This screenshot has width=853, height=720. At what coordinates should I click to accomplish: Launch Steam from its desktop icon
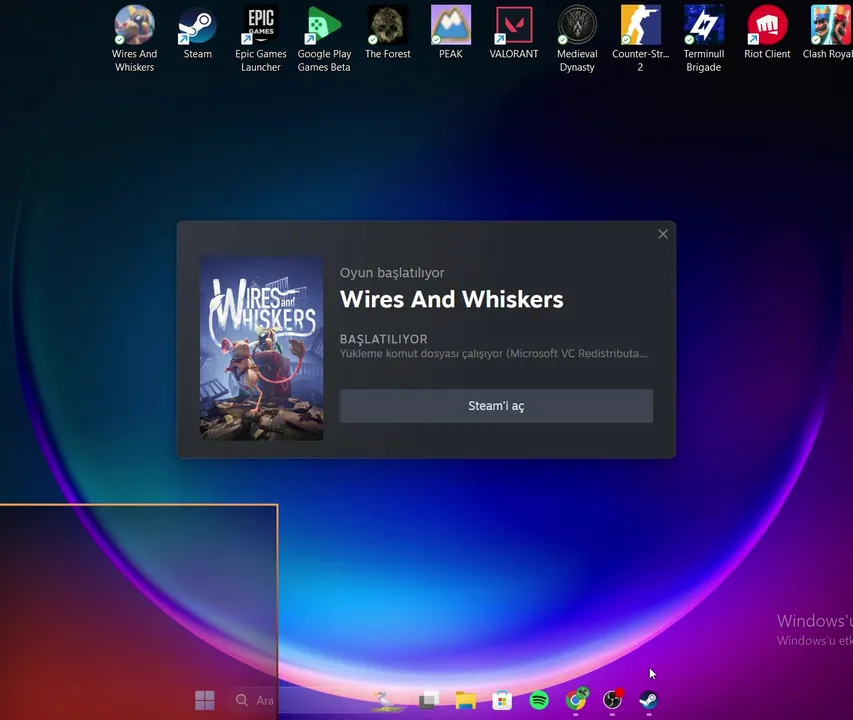coord(197,32)
